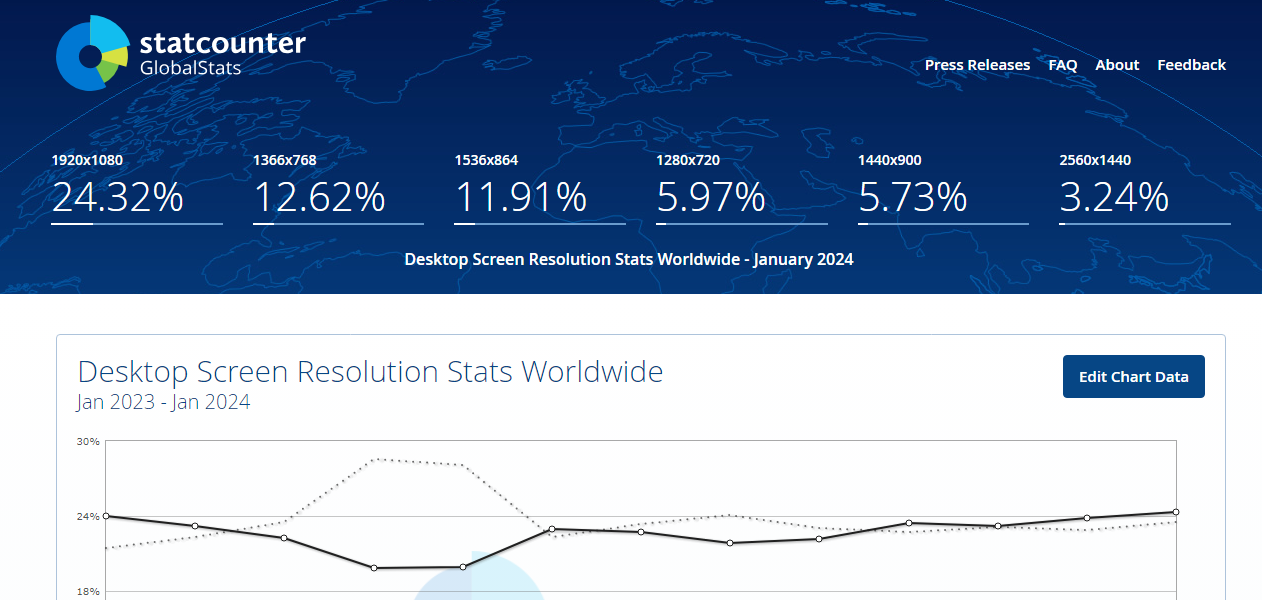Click the first data point on solid line
Viewport: 1262px width, 600px height.
106,516
